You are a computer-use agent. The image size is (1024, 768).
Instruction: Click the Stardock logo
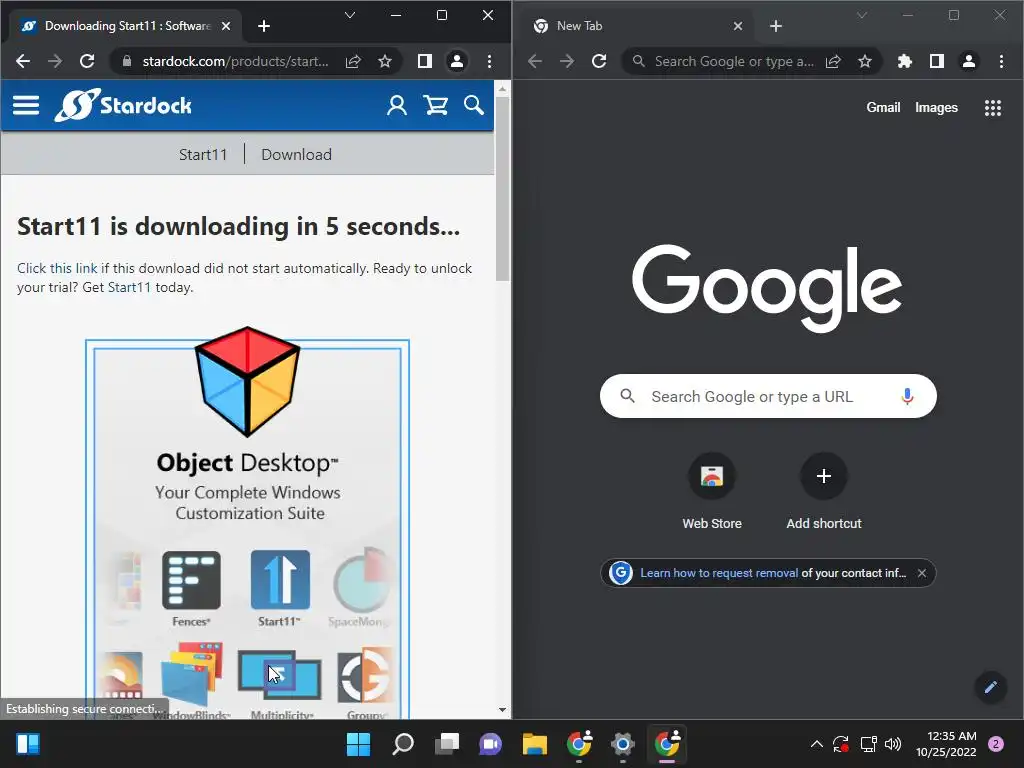point(123,105)
